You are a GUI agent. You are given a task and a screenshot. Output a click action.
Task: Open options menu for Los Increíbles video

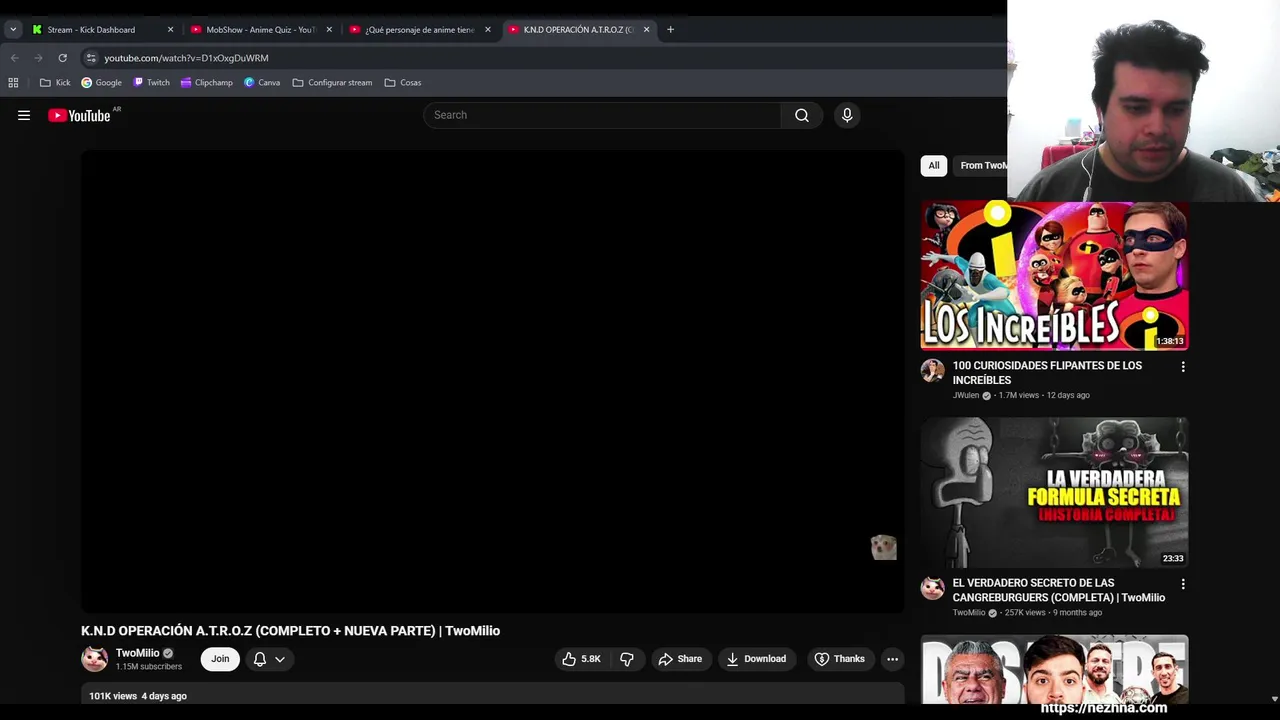click(1183, 367)
